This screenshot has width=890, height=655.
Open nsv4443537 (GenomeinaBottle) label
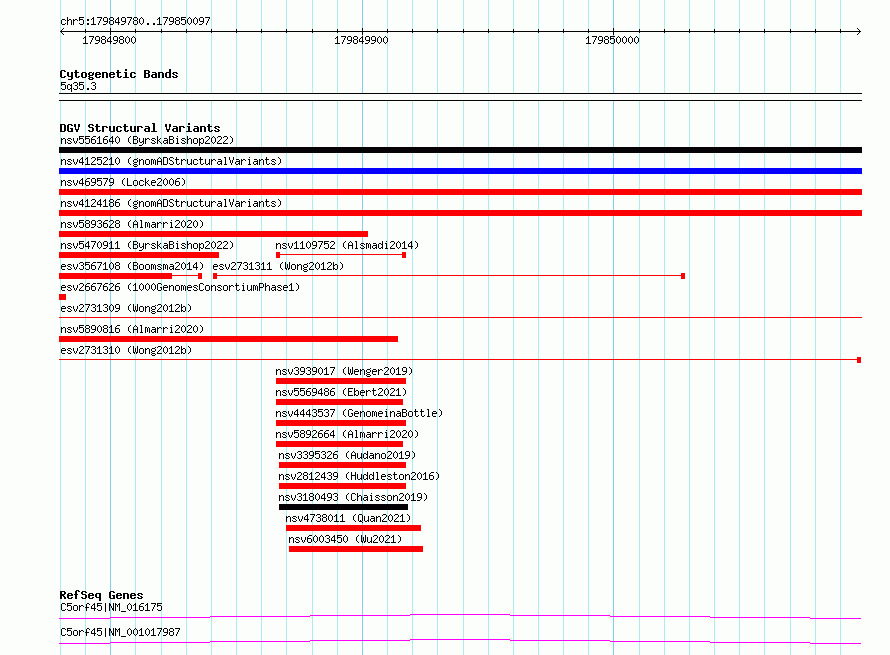[x=359, y=413]
